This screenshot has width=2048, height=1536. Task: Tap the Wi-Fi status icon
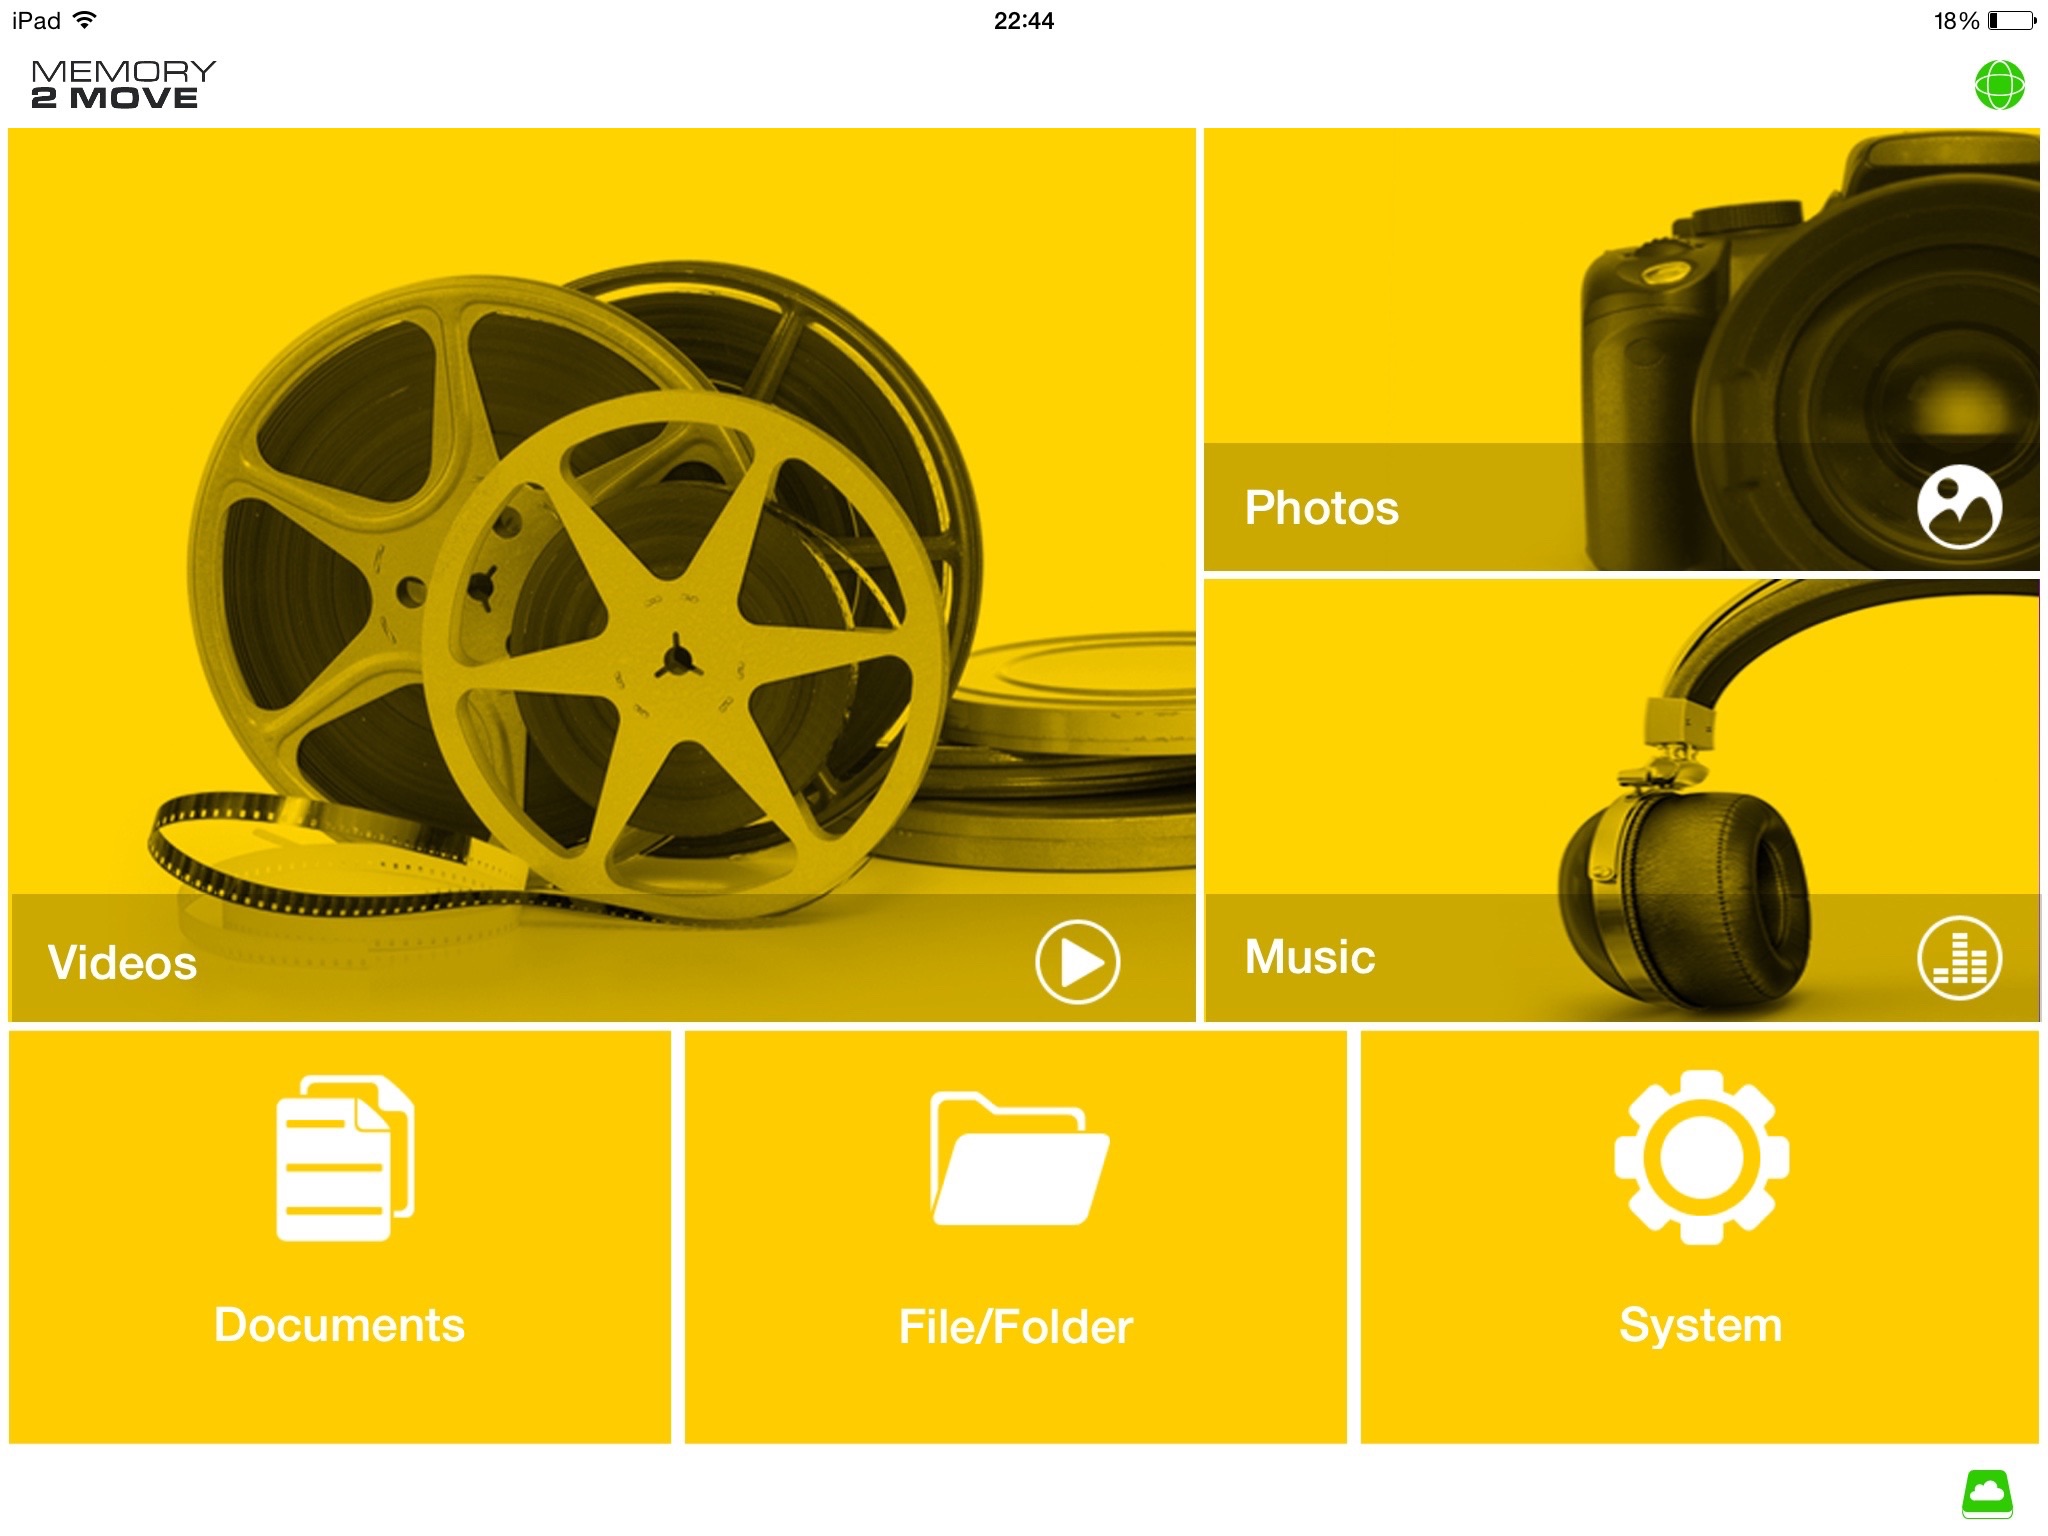pos(86,20)
